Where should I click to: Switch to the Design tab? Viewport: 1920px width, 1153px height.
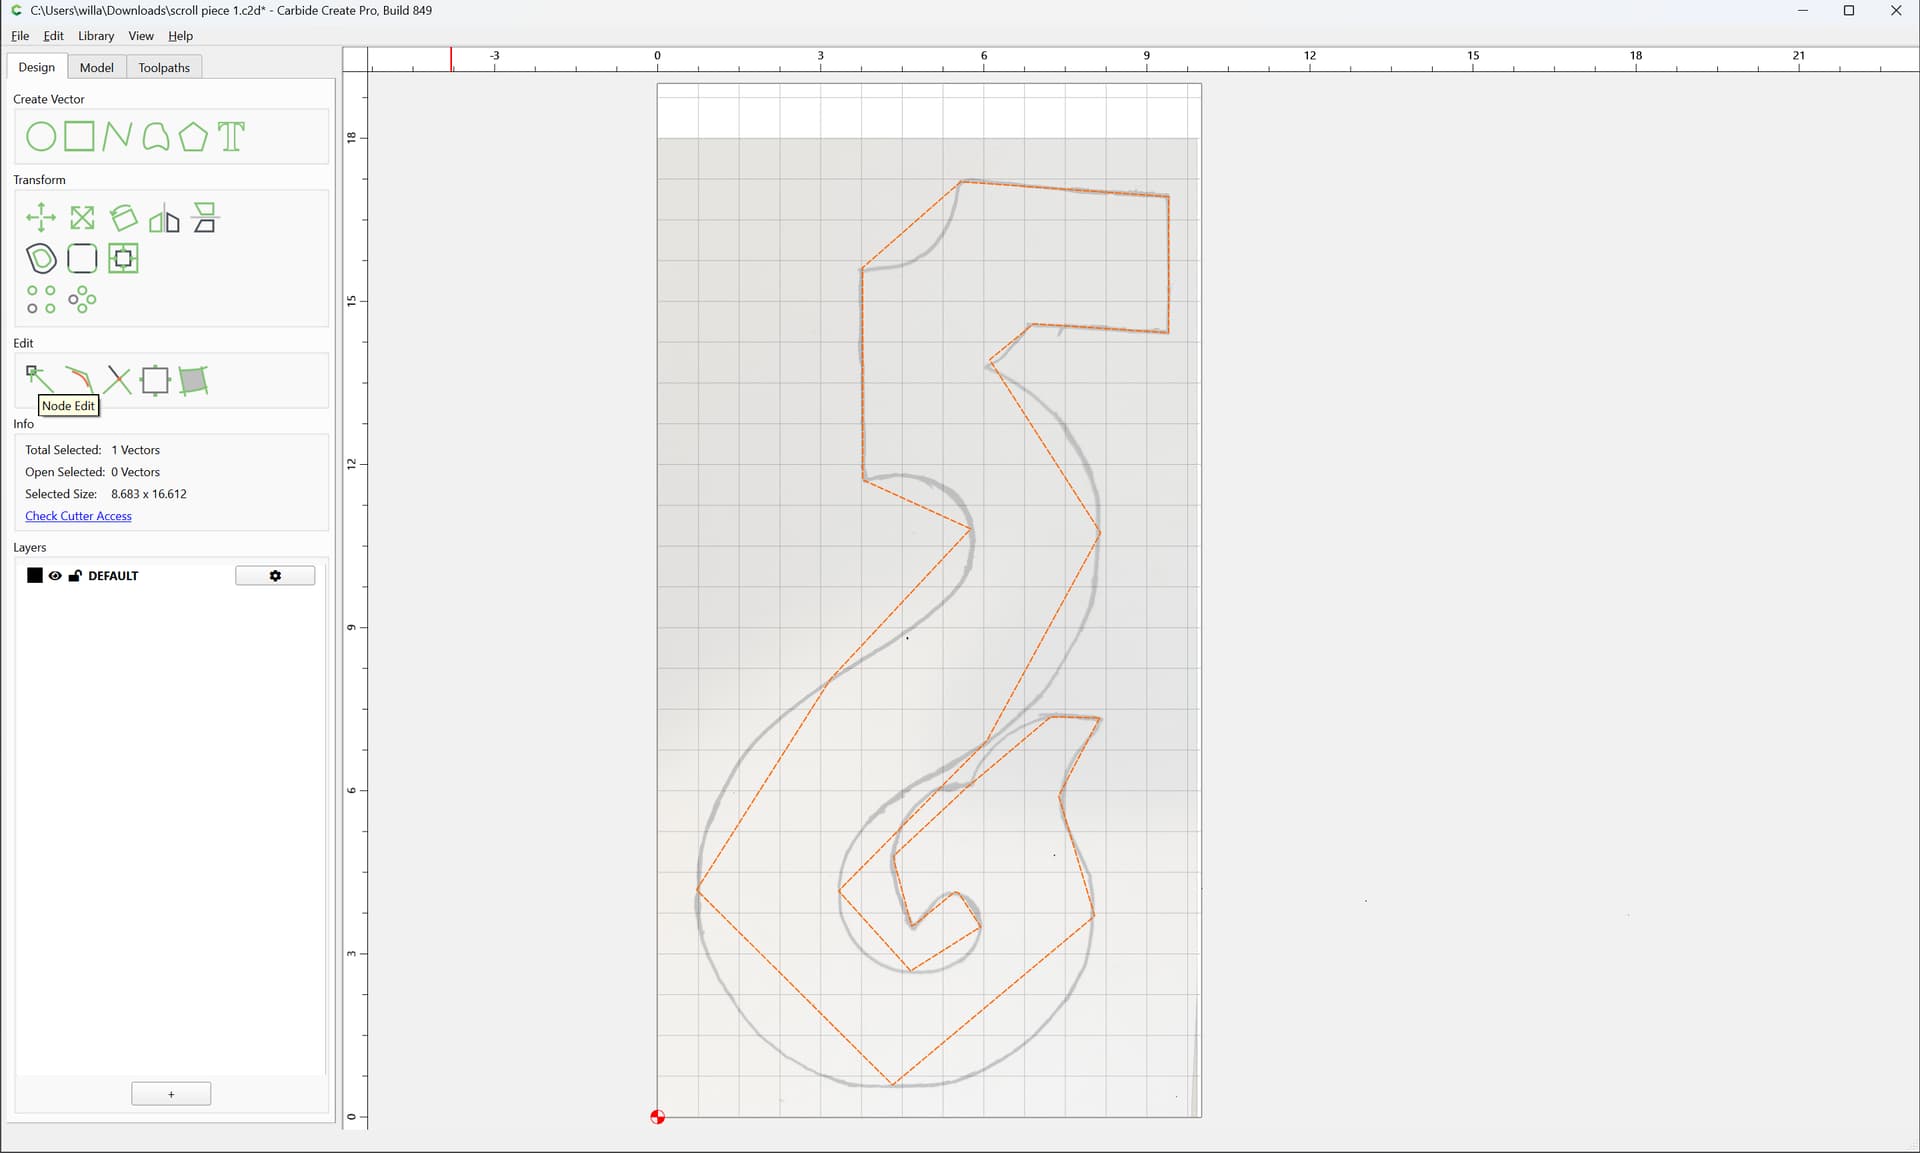click(37, 67)
